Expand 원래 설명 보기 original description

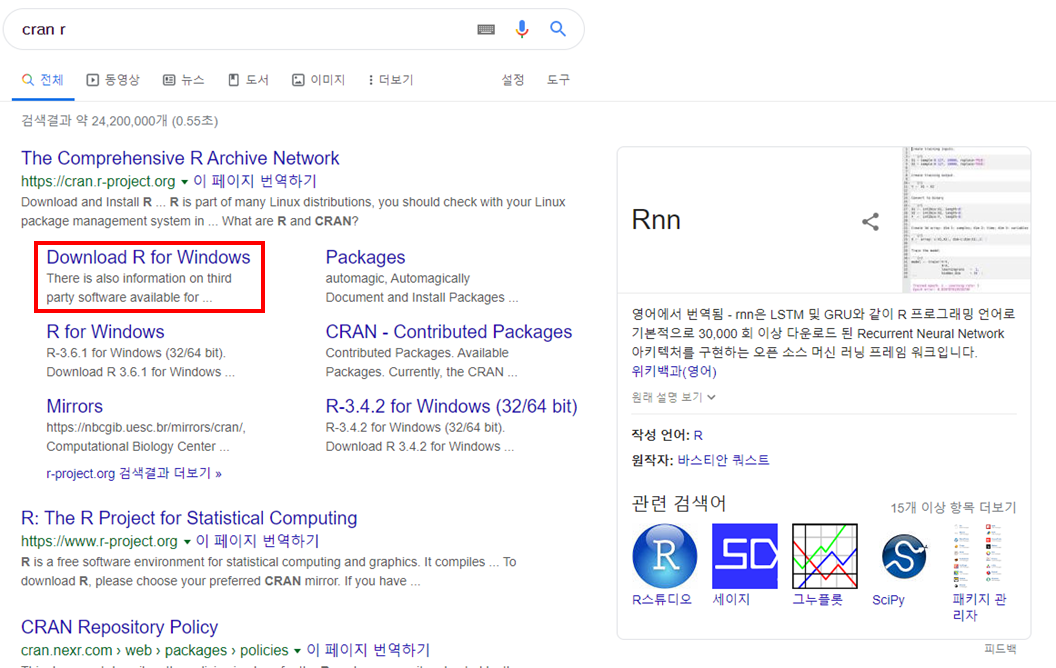[x=673, y=397]
